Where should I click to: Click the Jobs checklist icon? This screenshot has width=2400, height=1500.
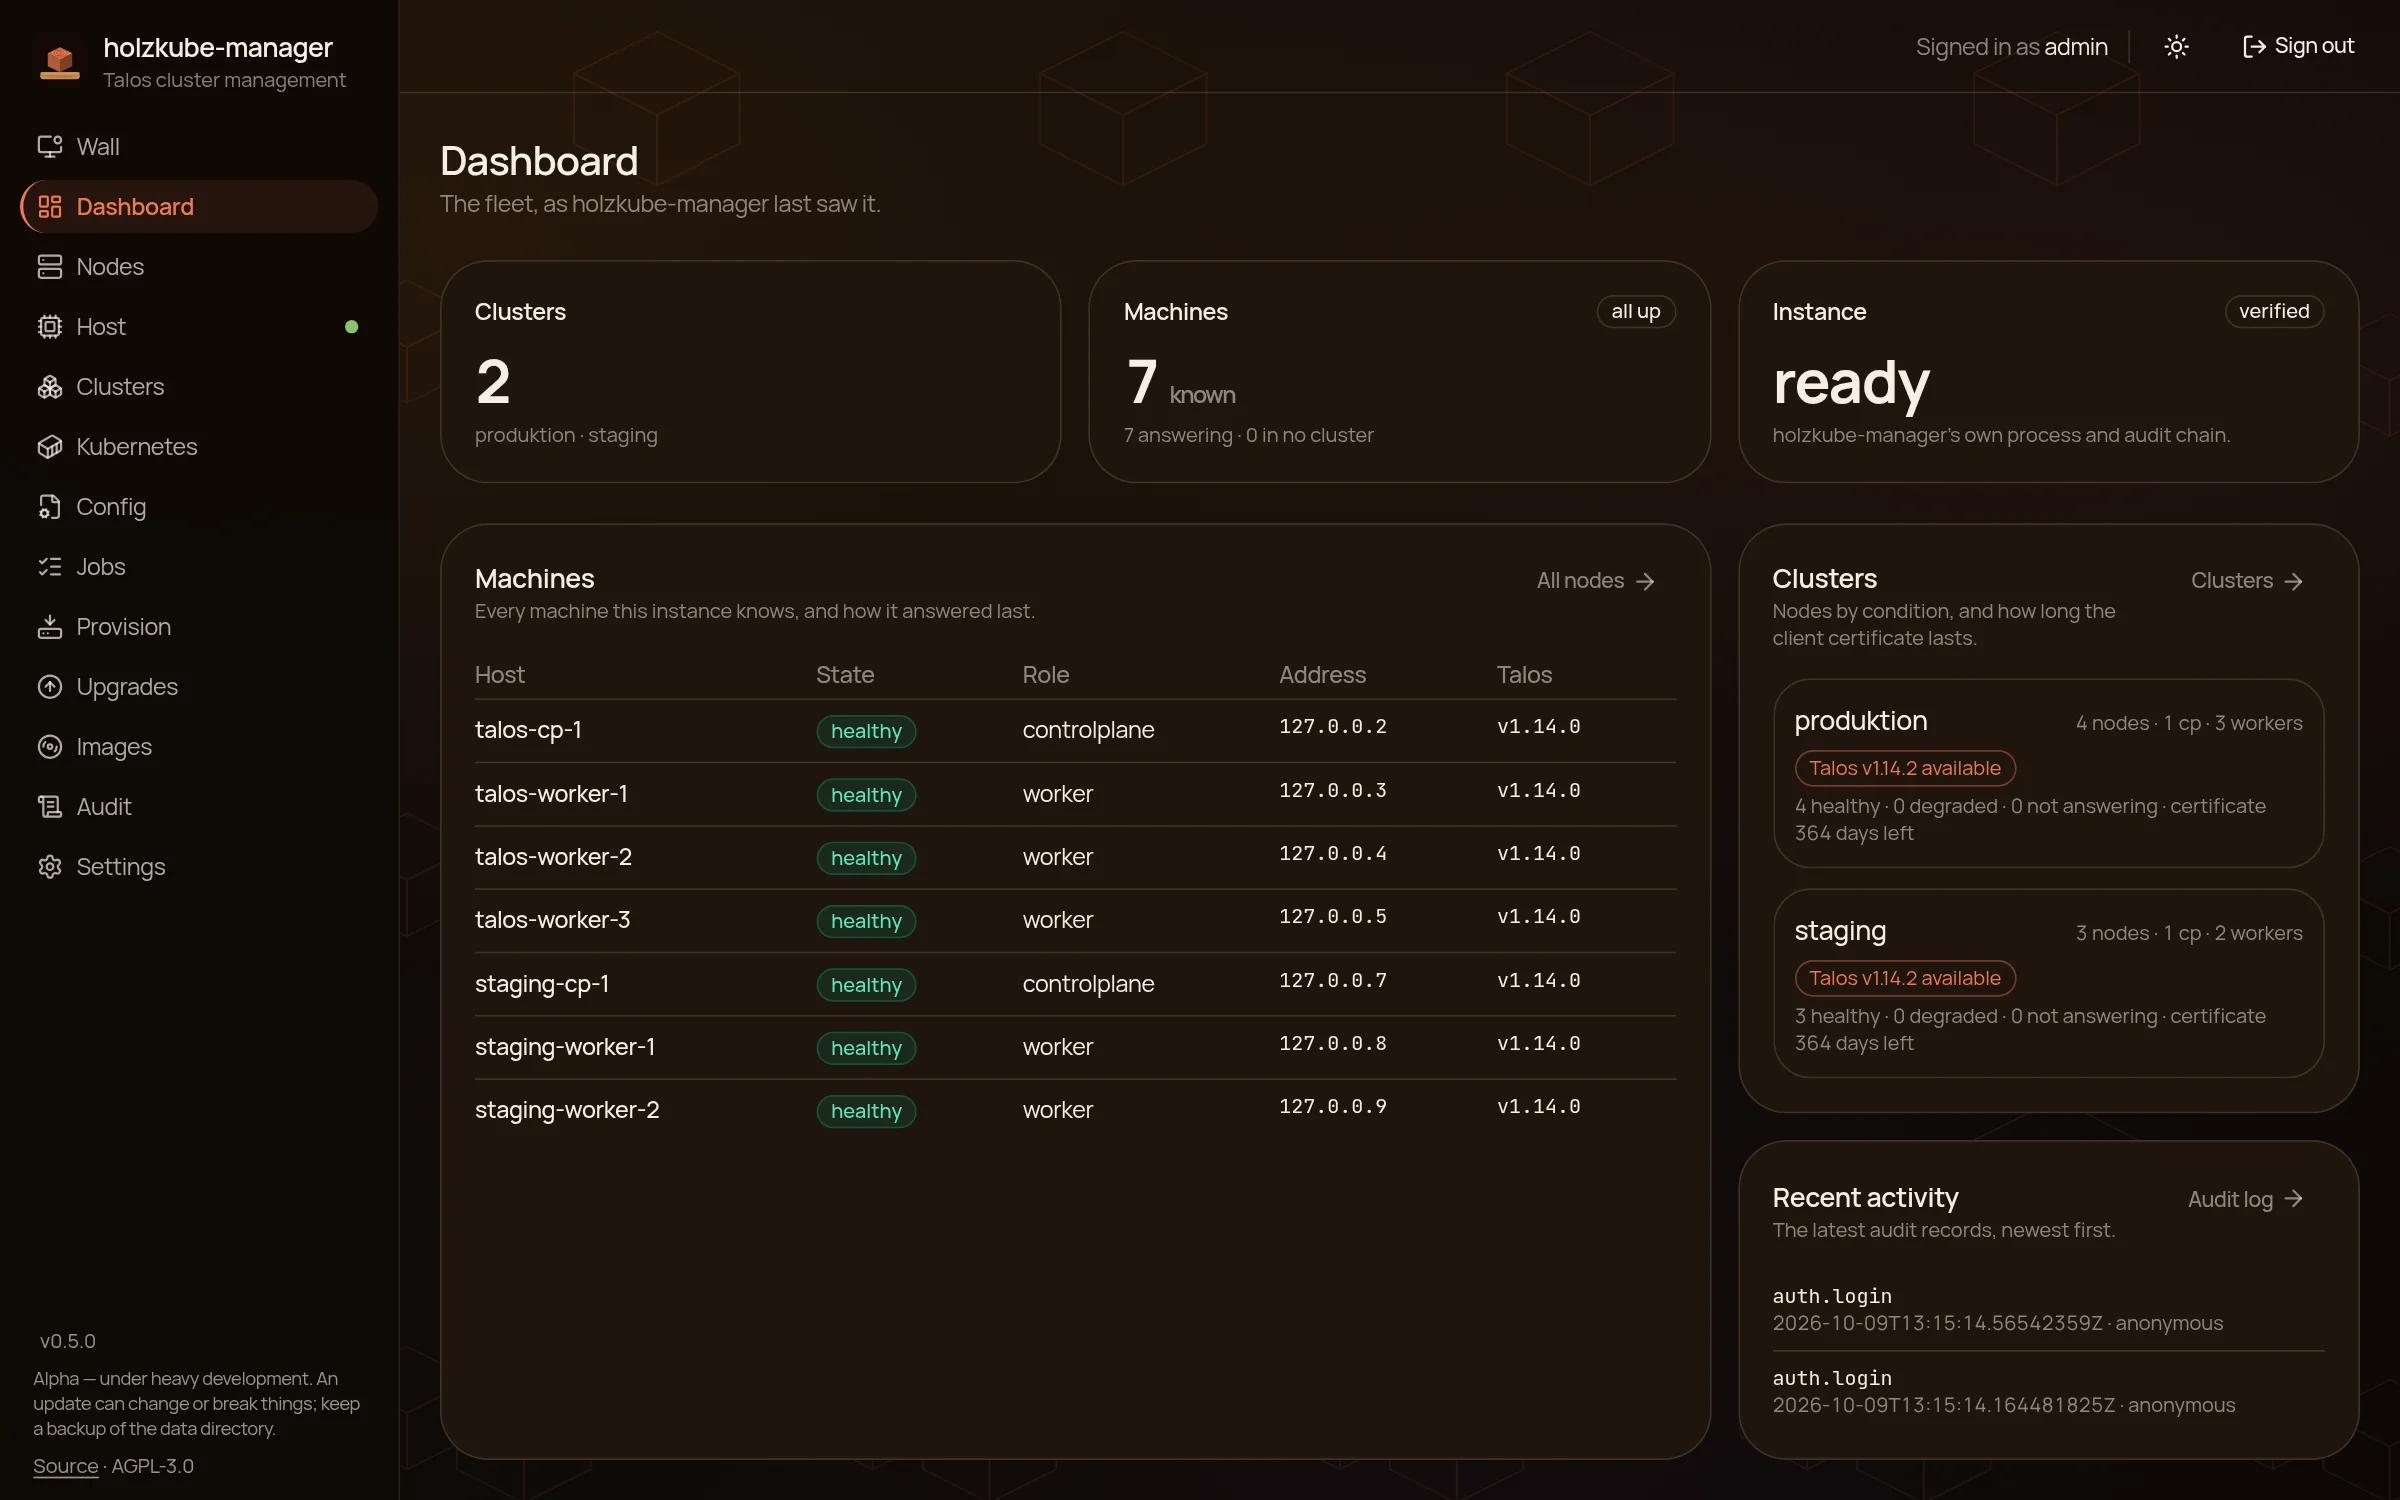coord(50,567)
